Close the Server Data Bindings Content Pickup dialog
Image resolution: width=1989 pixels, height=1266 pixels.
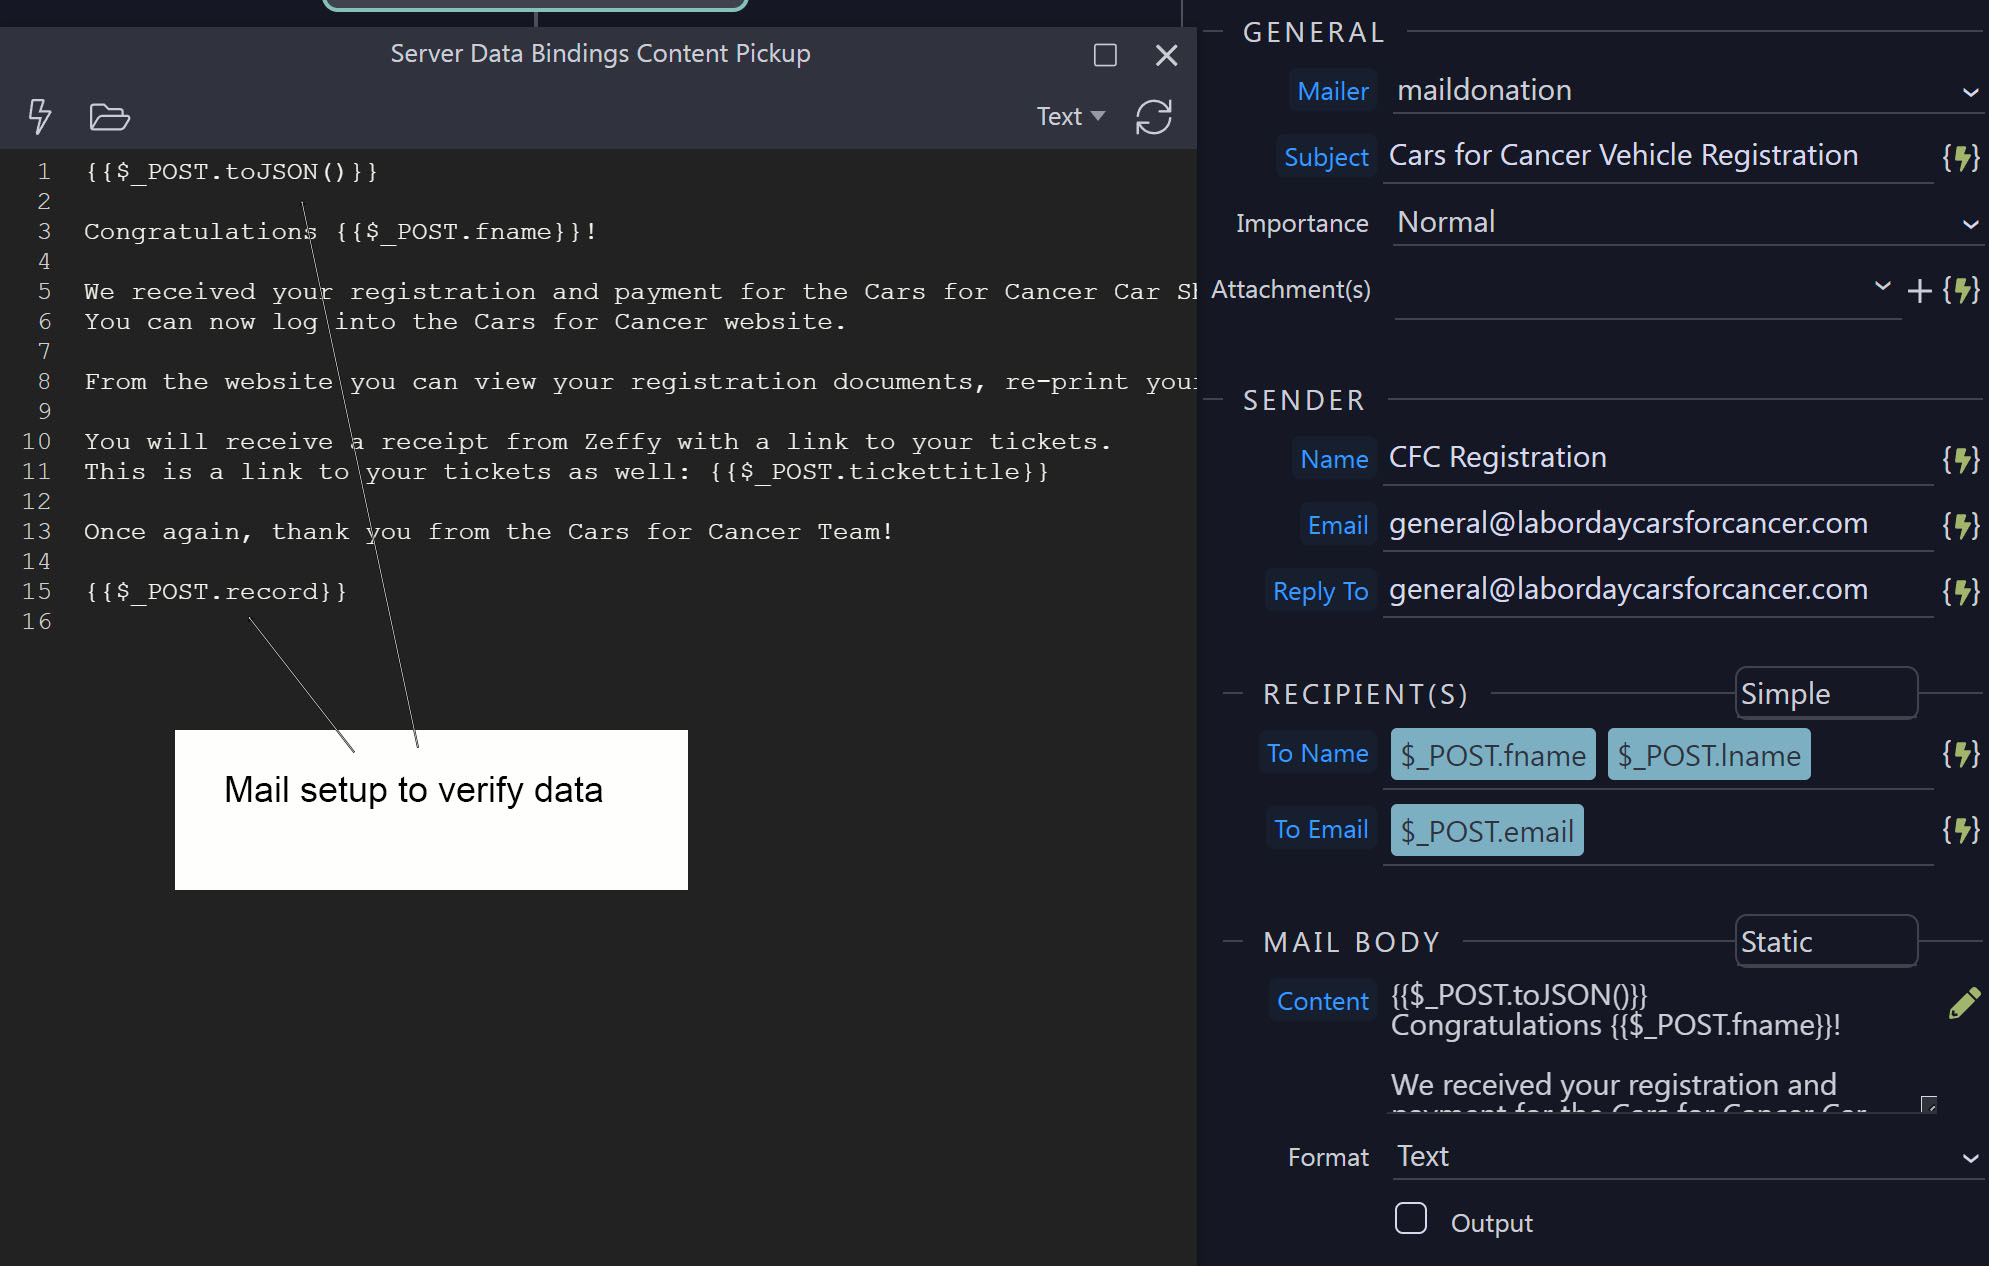click(1166, 55)
